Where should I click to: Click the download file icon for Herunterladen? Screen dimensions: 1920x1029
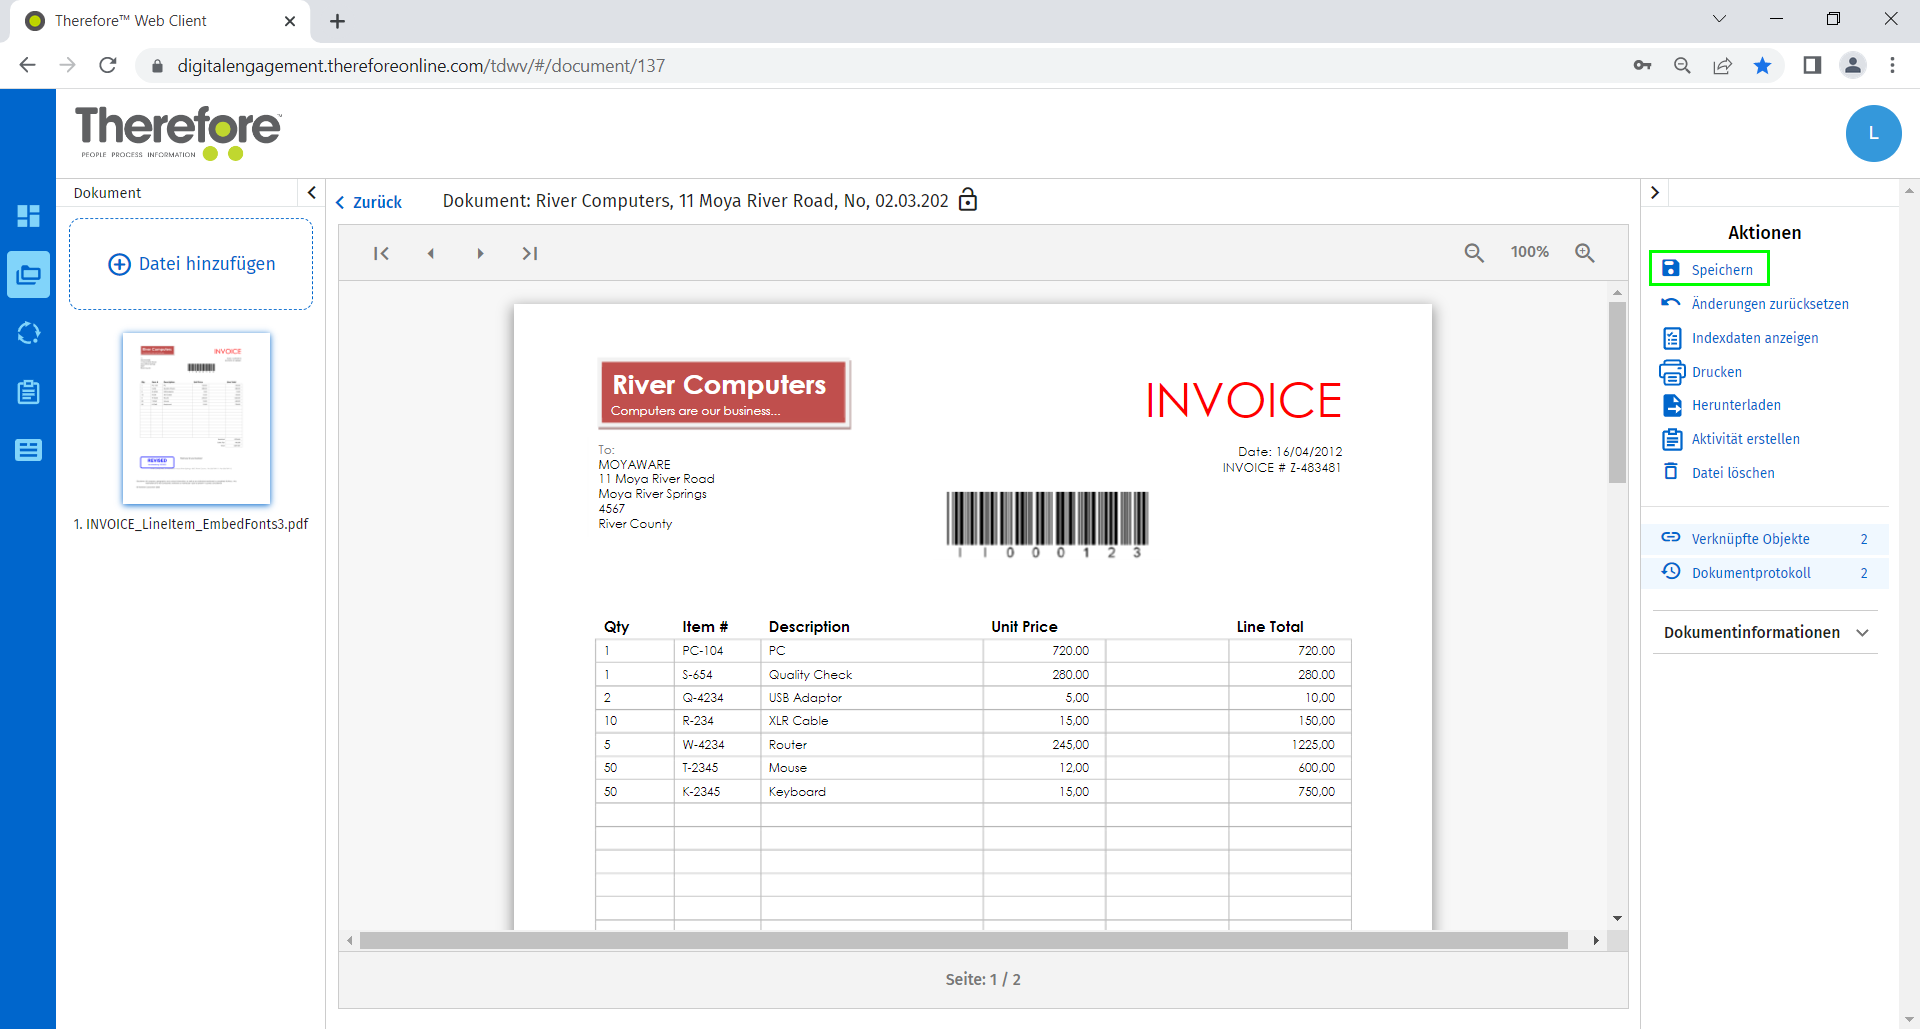[1671, 405]
